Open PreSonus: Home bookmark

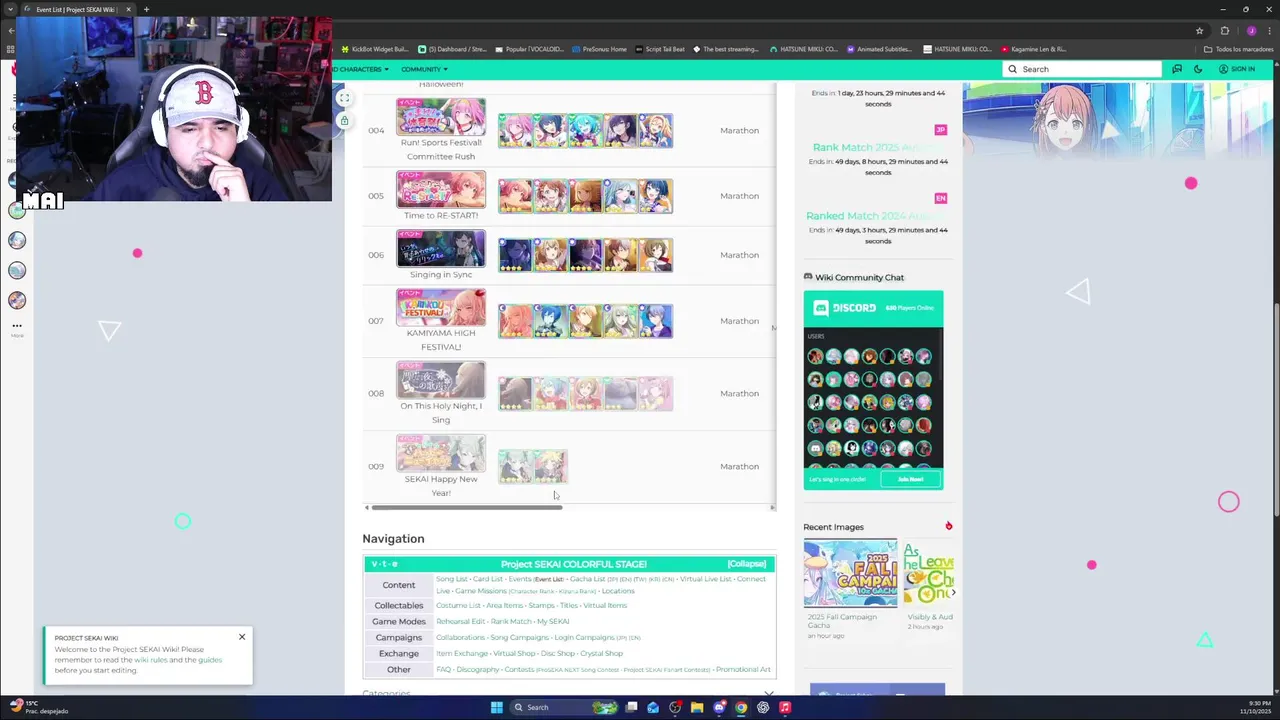[x=599, y=49]
